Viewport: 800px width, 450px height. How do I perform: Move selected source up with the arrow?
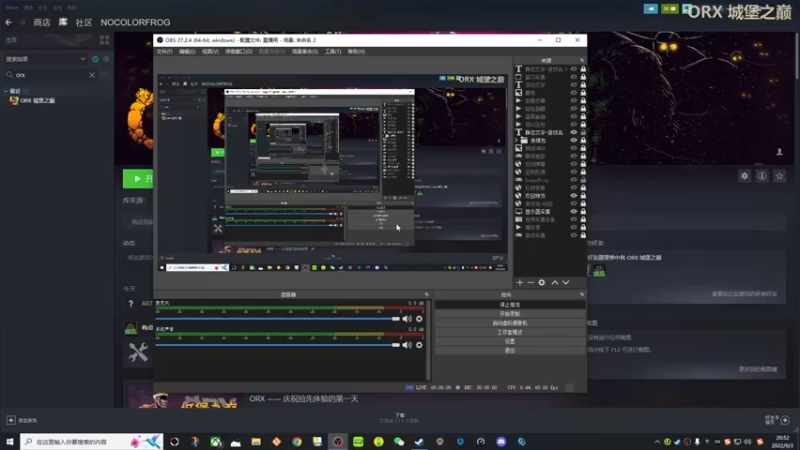[555, 282]
